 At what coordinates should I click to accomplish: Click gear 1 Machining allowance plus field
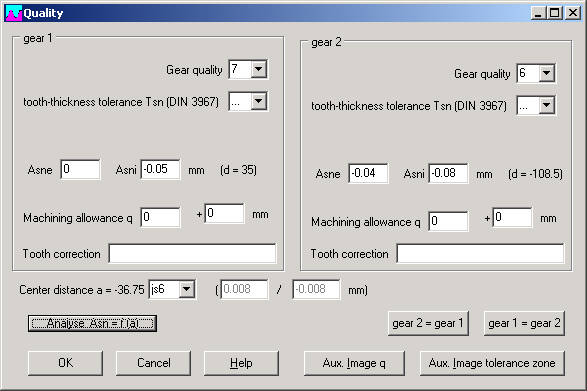(x=225, y=213)
